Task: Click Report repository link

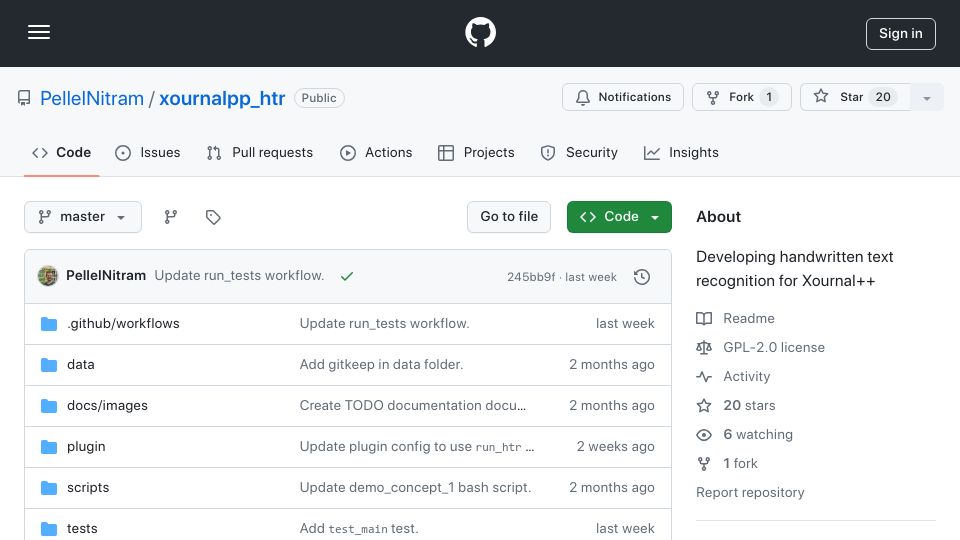Action: [750, 492]
